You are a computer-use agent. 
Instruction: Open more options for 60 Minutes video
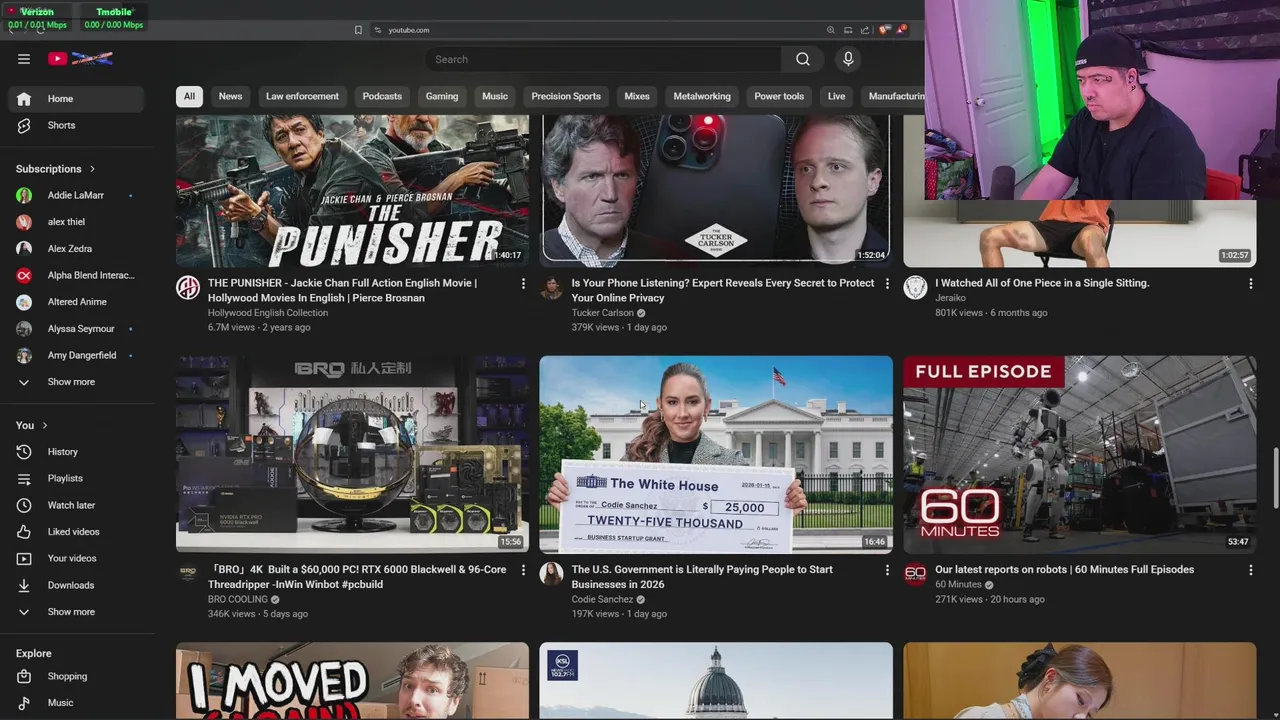[1250, 570]
